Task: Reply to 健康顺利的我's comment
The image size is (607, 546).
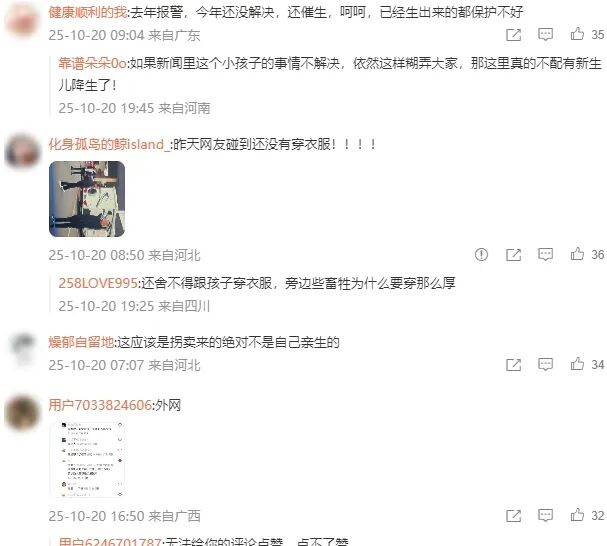Action: (x=545, y=35)
